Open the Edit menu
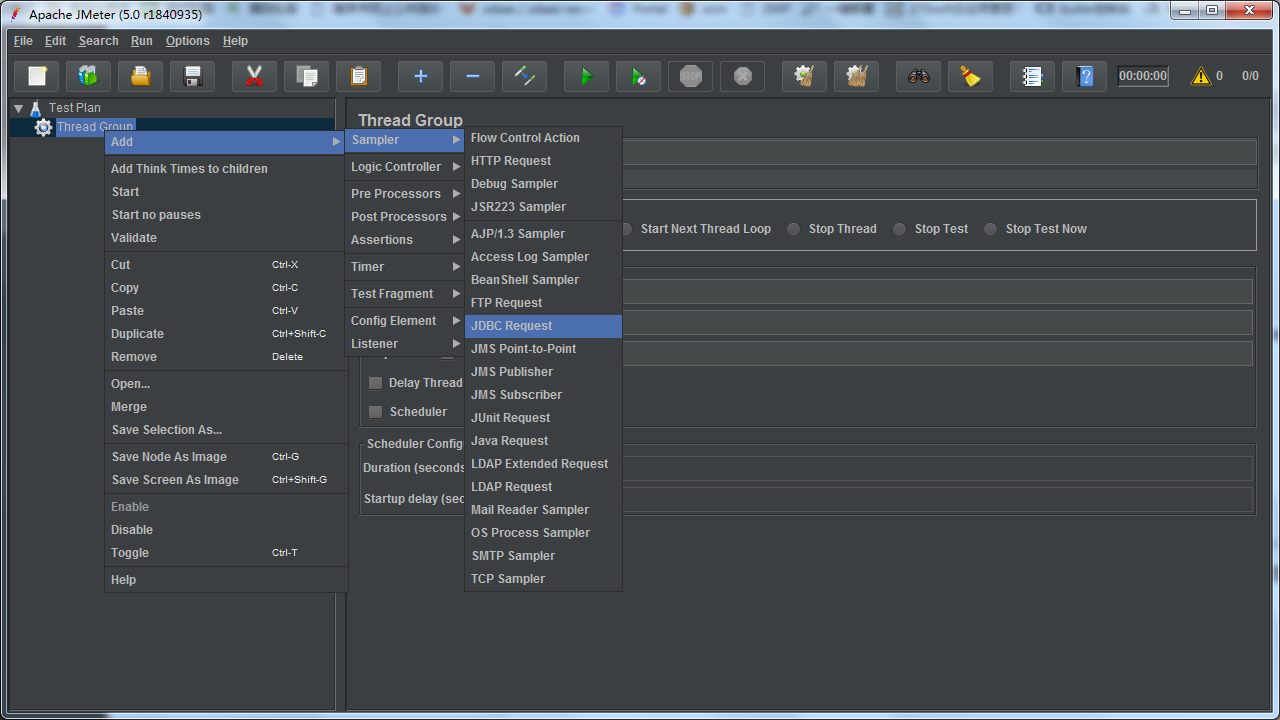 [56, 41]
